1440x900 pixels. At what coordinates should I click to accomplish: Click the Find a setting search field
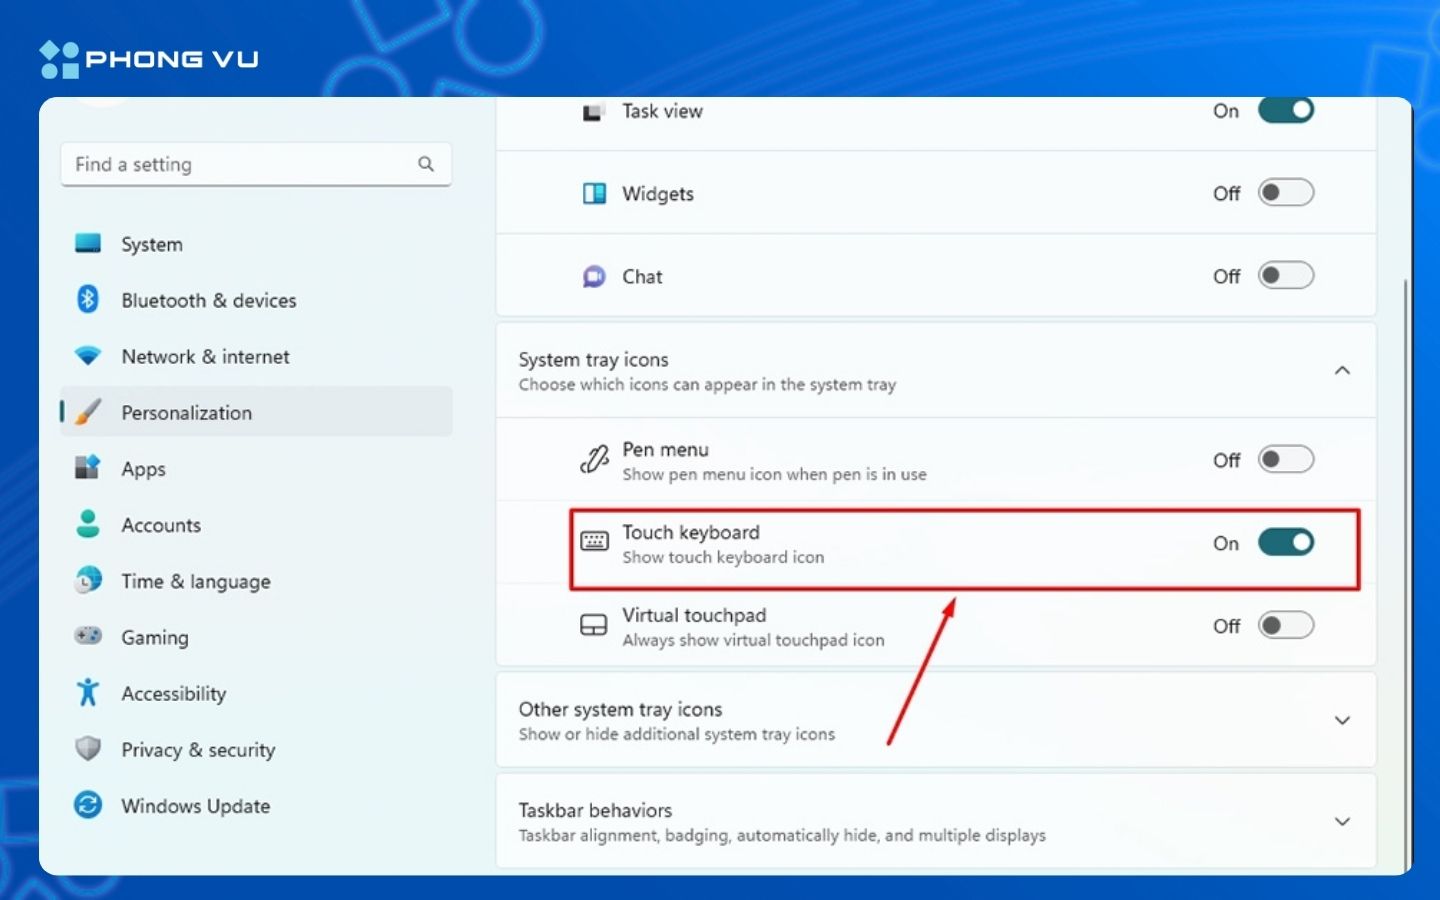240,164
